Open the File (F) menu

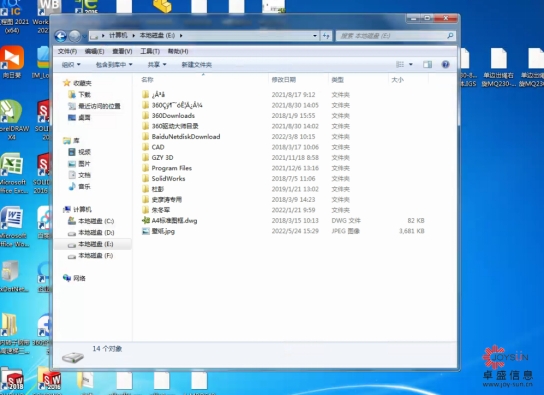67,51
